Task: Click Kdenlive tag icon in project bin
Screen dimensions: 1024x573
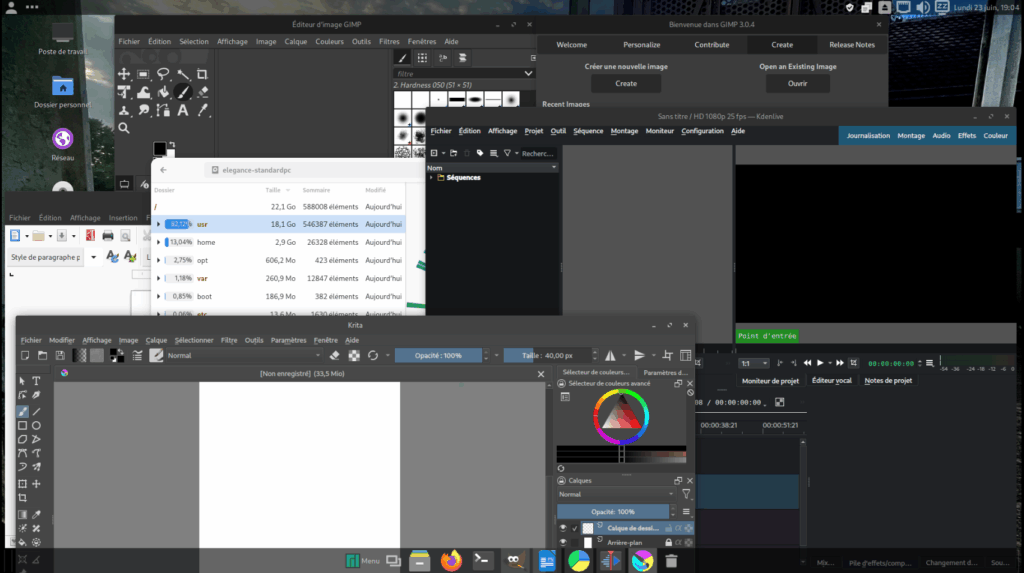Action: (480, 154)
